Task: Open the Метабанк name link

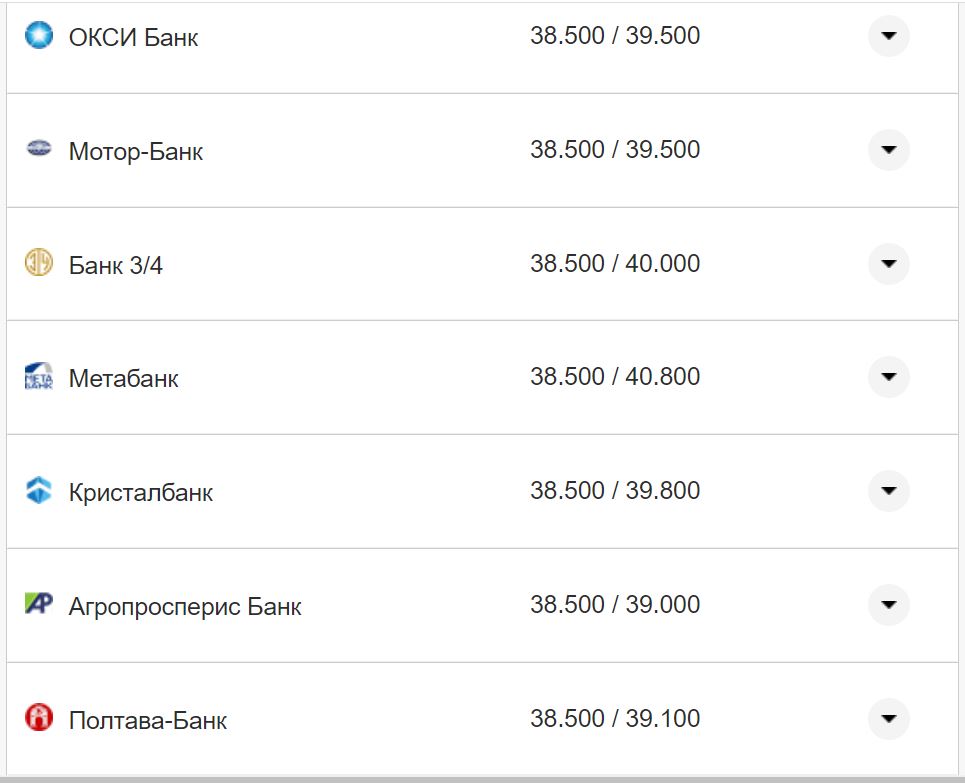Action: pyautogui.click(x=123, y=379)
